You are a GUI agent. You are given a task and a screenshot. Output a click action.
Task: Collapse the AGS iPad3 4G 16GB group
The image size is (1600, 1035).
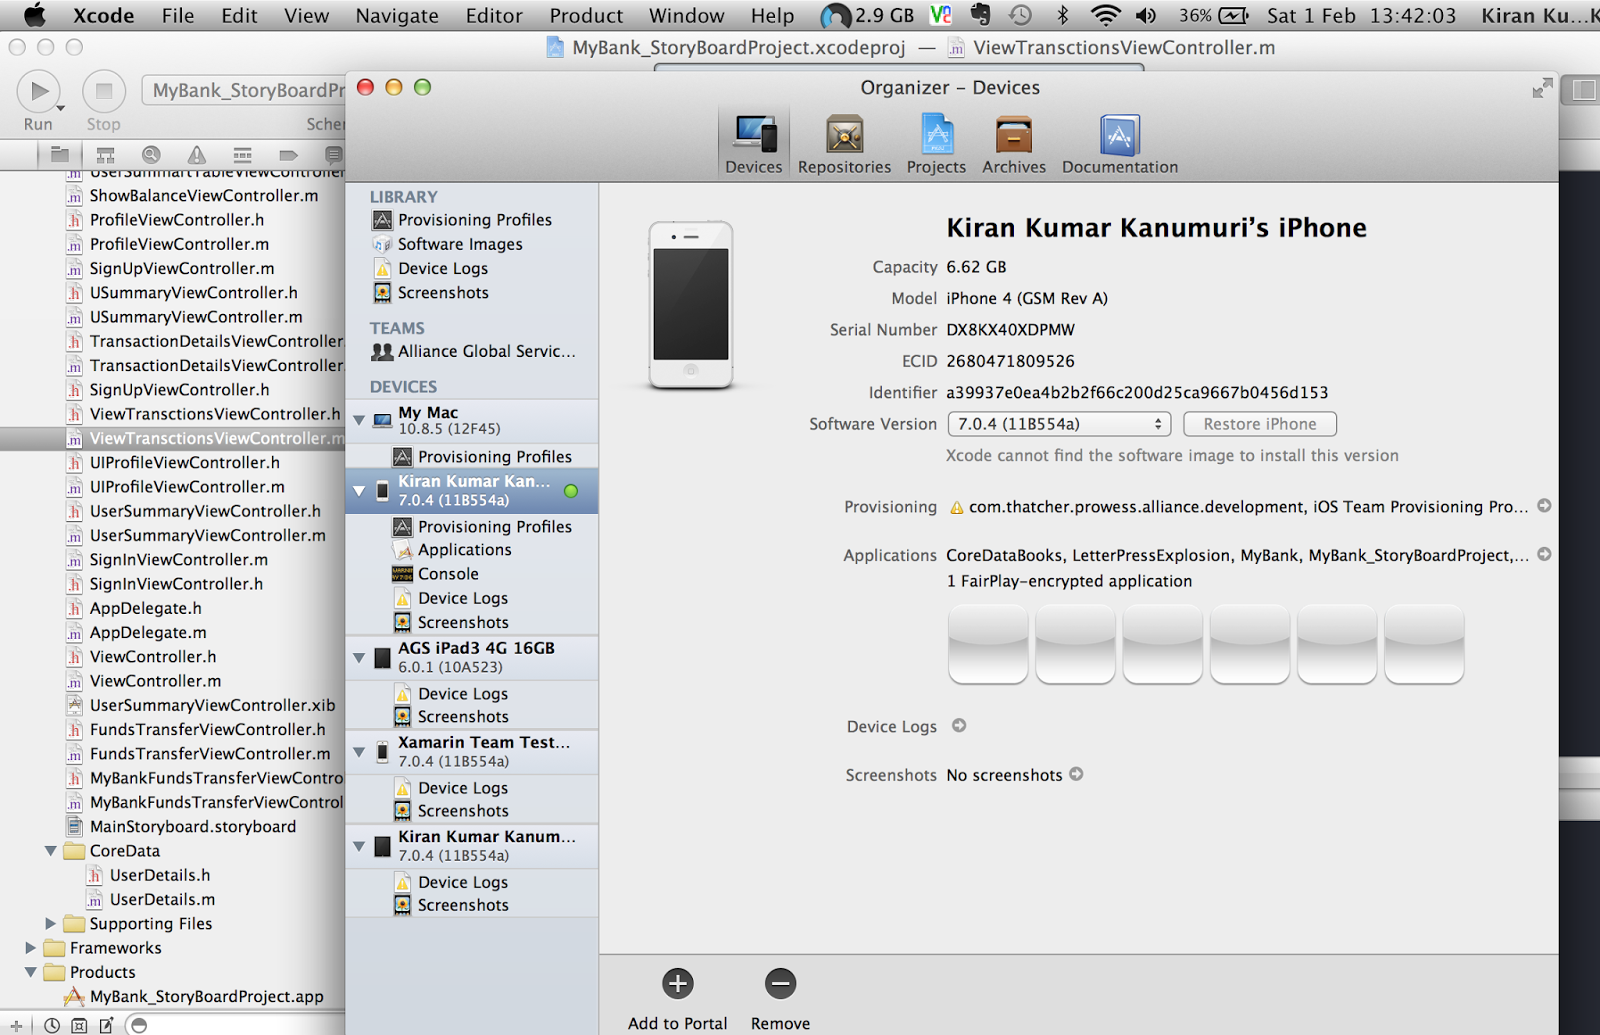coord(359,657)
